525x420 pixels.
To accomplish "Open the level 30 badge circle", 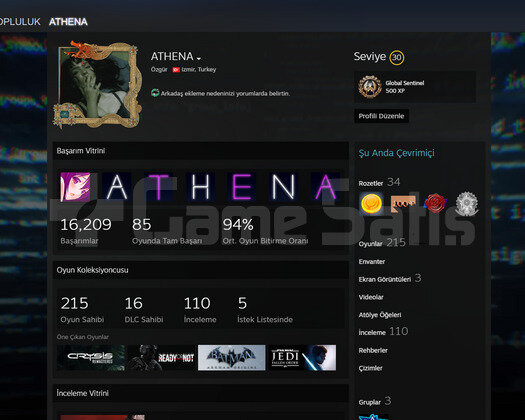I will (x=397, y=57).
